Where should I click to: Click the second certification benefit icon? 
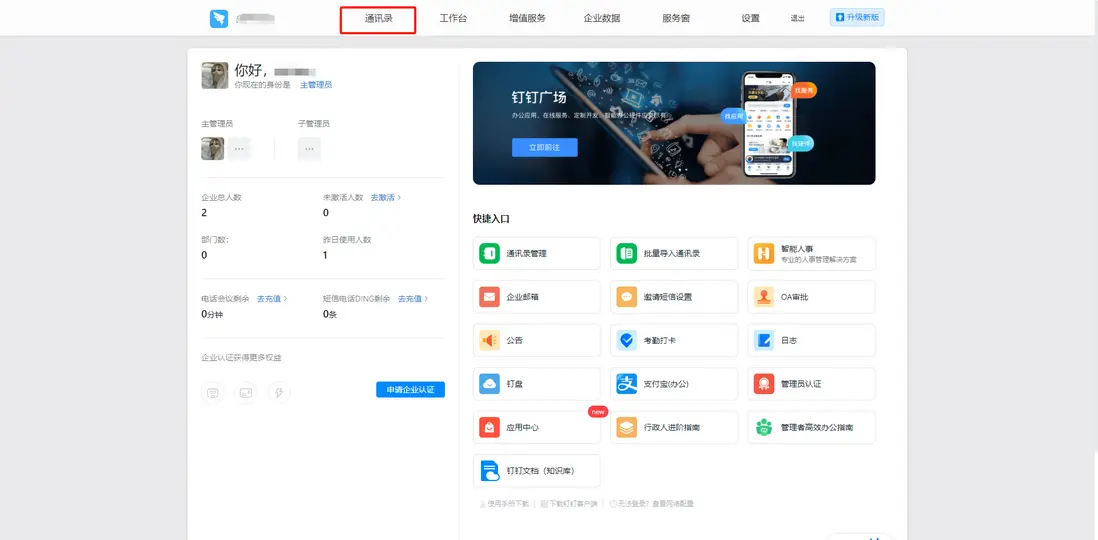(x=246, y=393)
